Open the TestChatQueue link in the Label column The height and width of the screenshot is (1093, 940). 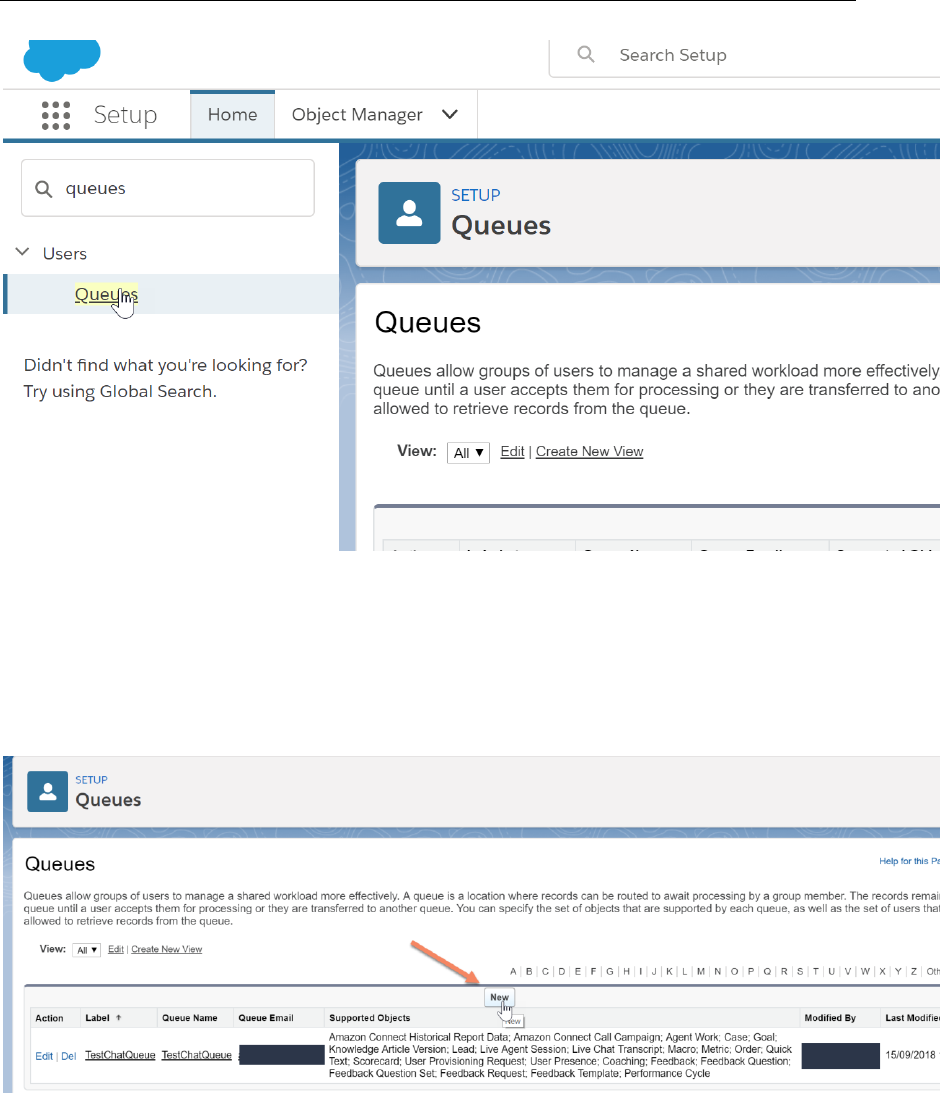[120, 1055]
